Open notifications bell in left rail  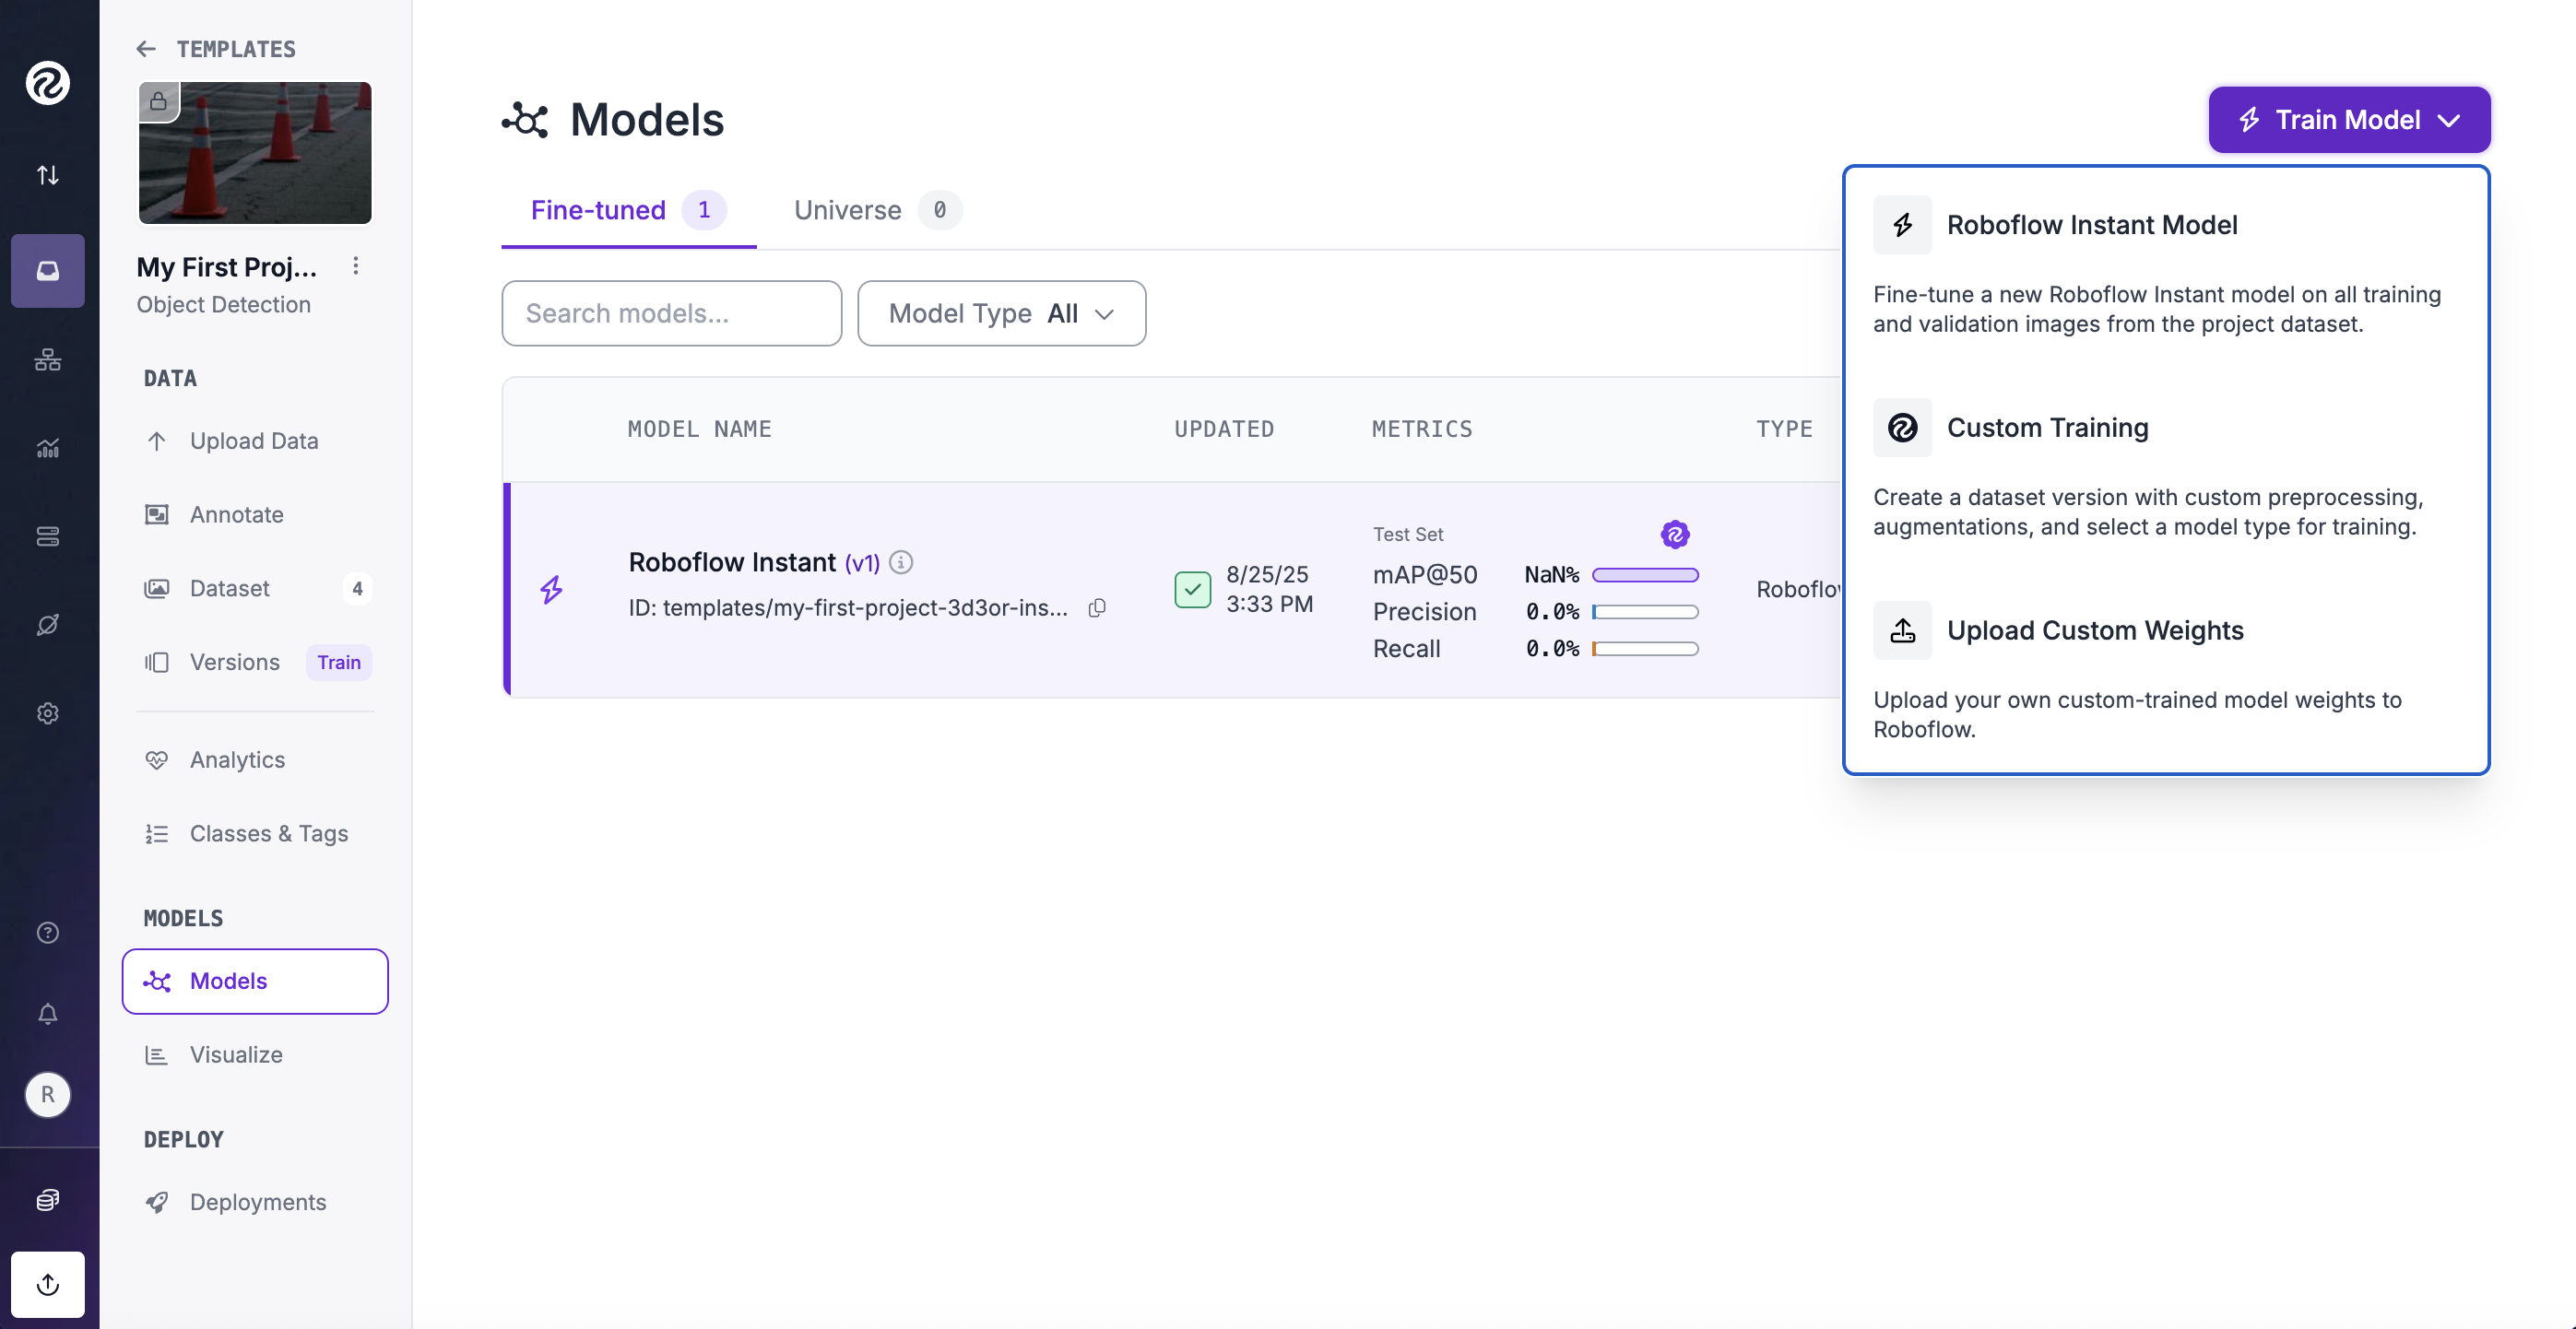tap(47, 1014)
